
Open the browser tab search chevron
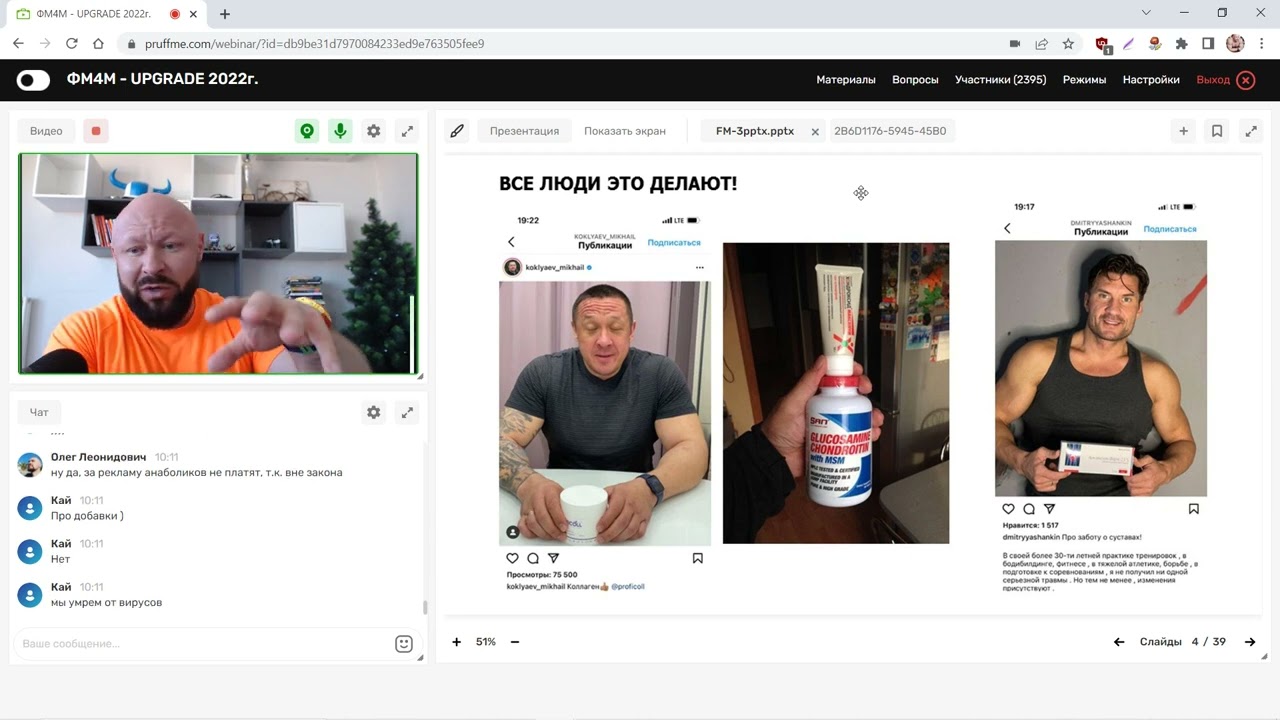pos(1144,13)
